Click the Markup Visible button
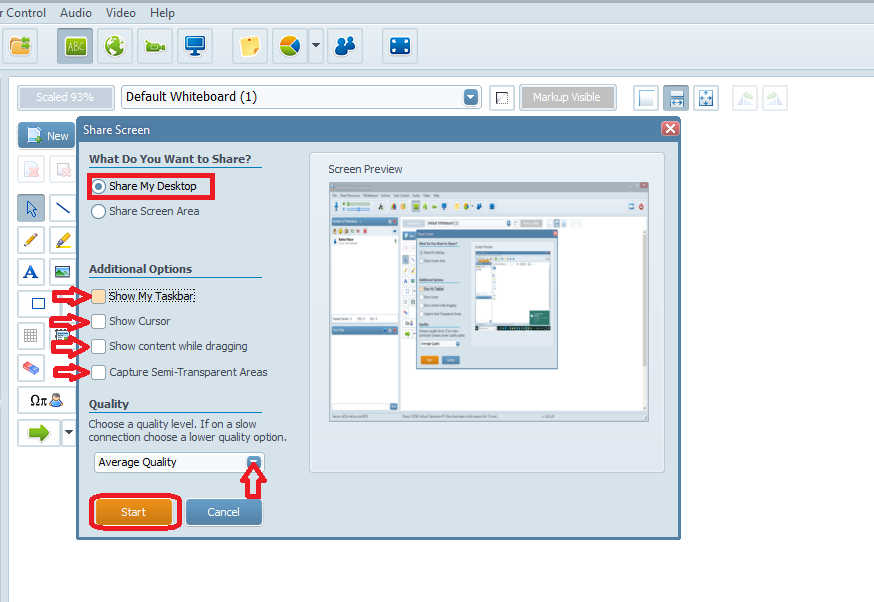This screenshot has width=874, height=602. point(567,97)
